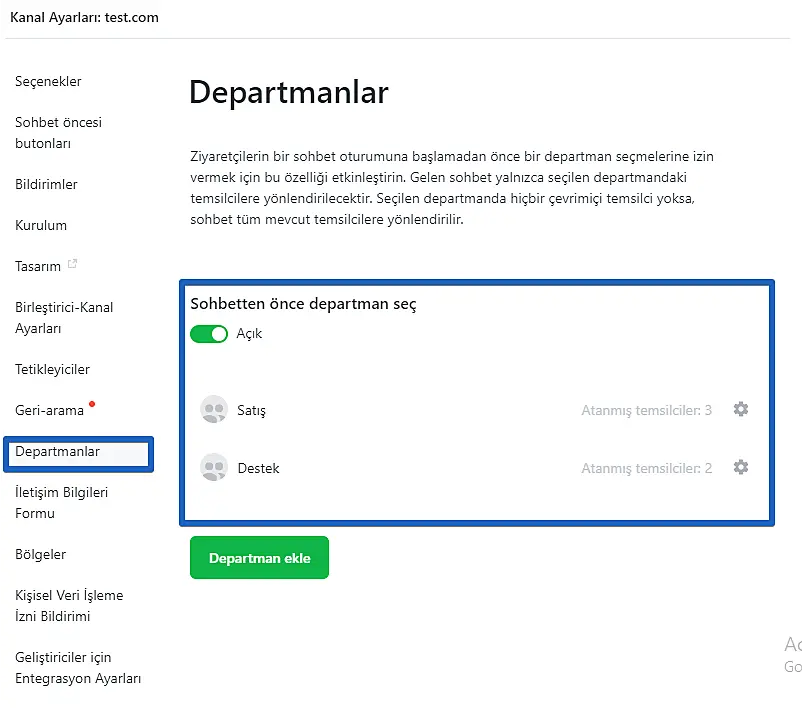802x708 pixels.
Task: Open settings gear for Satış department
Action: 741,409
